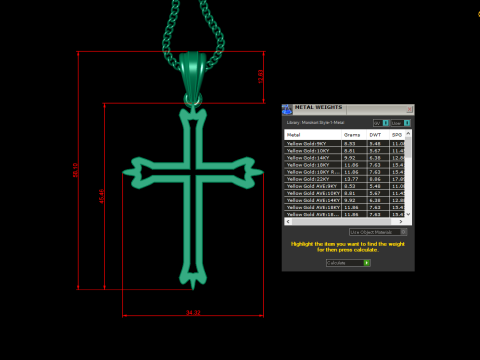Click the 12.63 bail height dimension label
Screen dimensions: 480x360
point(261,76)
